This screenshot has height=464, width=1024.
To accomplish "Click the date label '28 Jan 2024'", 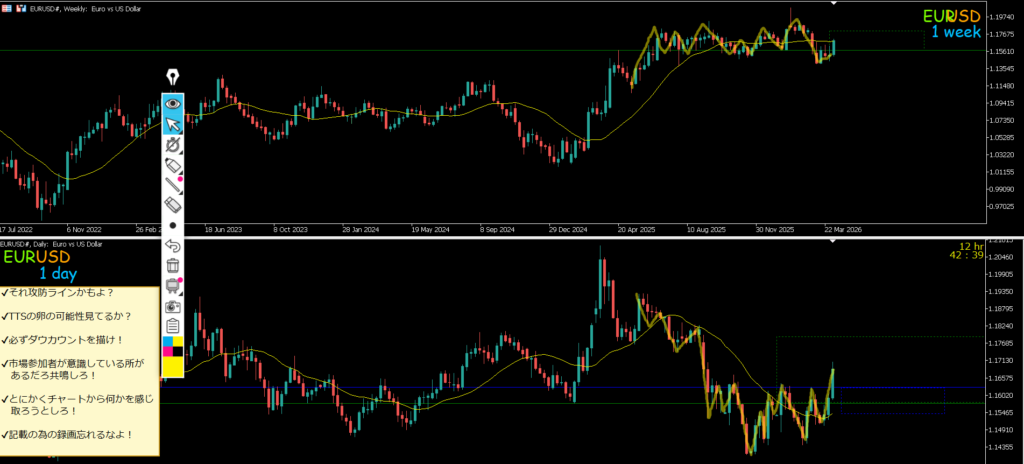I will (360, 230).
